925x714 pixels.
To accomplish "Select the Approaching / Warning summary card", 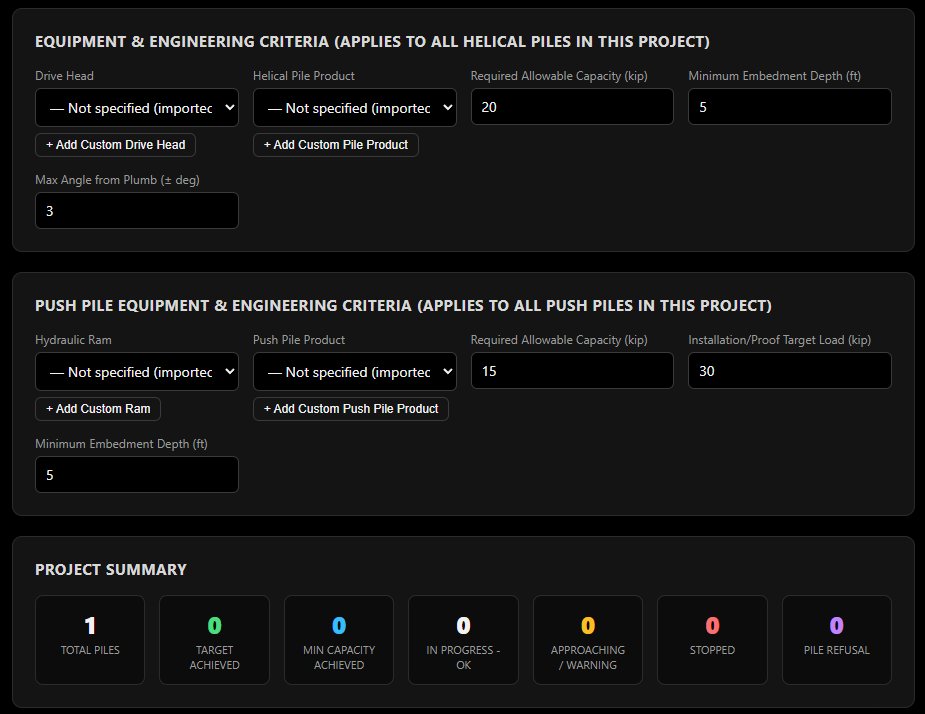I will [x=588, y=640].
